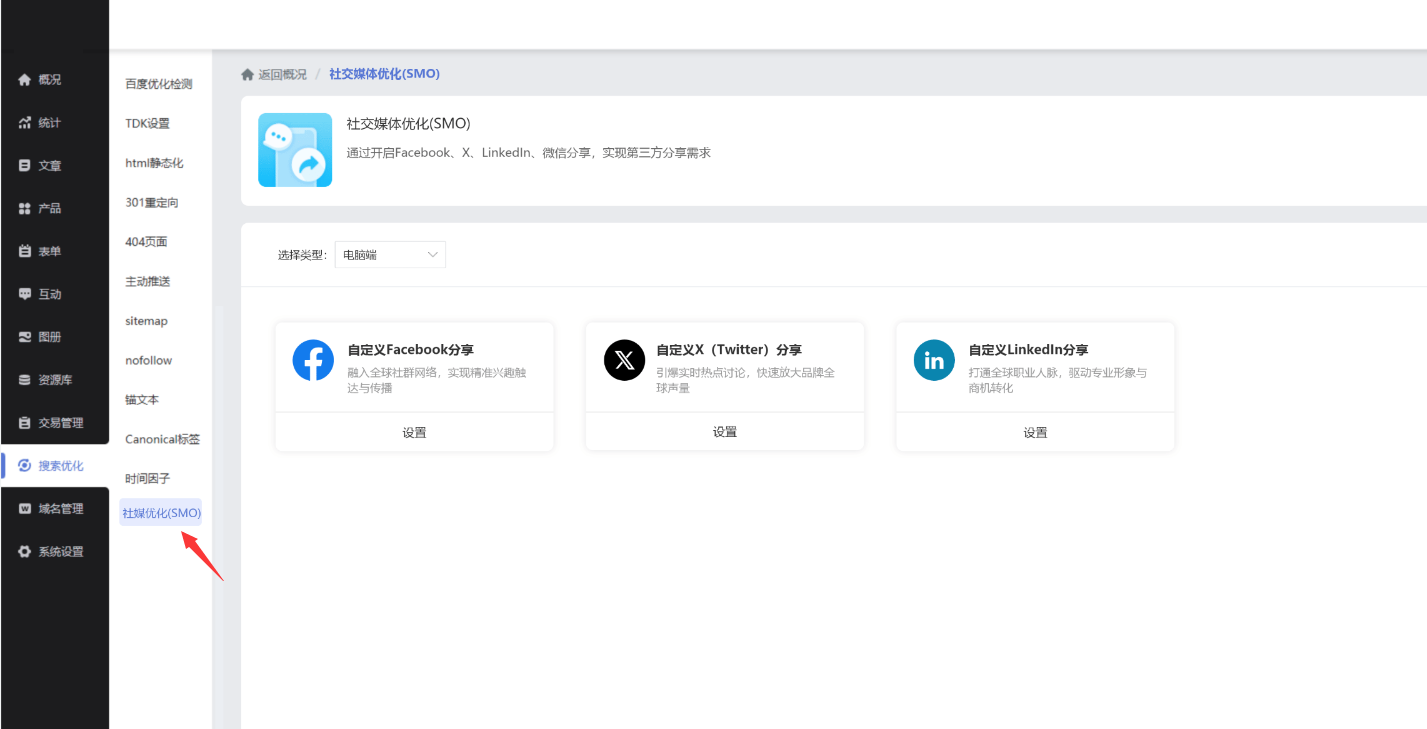Click 设置 under 自定义X (Twitter) 分享
The width and height of the screenshot is (1427, 729).
pos(725,432)
